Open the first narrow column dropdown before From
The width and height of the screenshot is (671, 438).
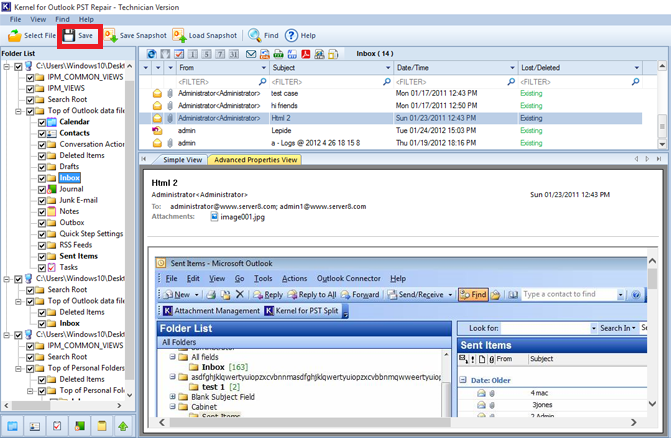[146, 68]
